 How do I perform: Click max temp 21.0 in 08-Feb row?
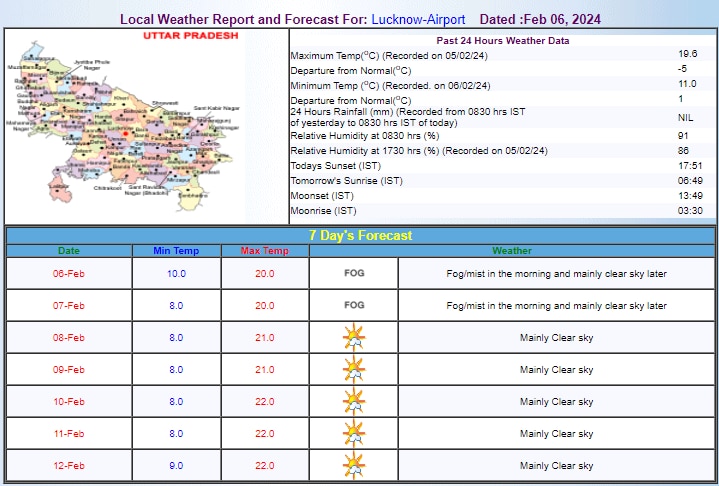pos(265,338)
